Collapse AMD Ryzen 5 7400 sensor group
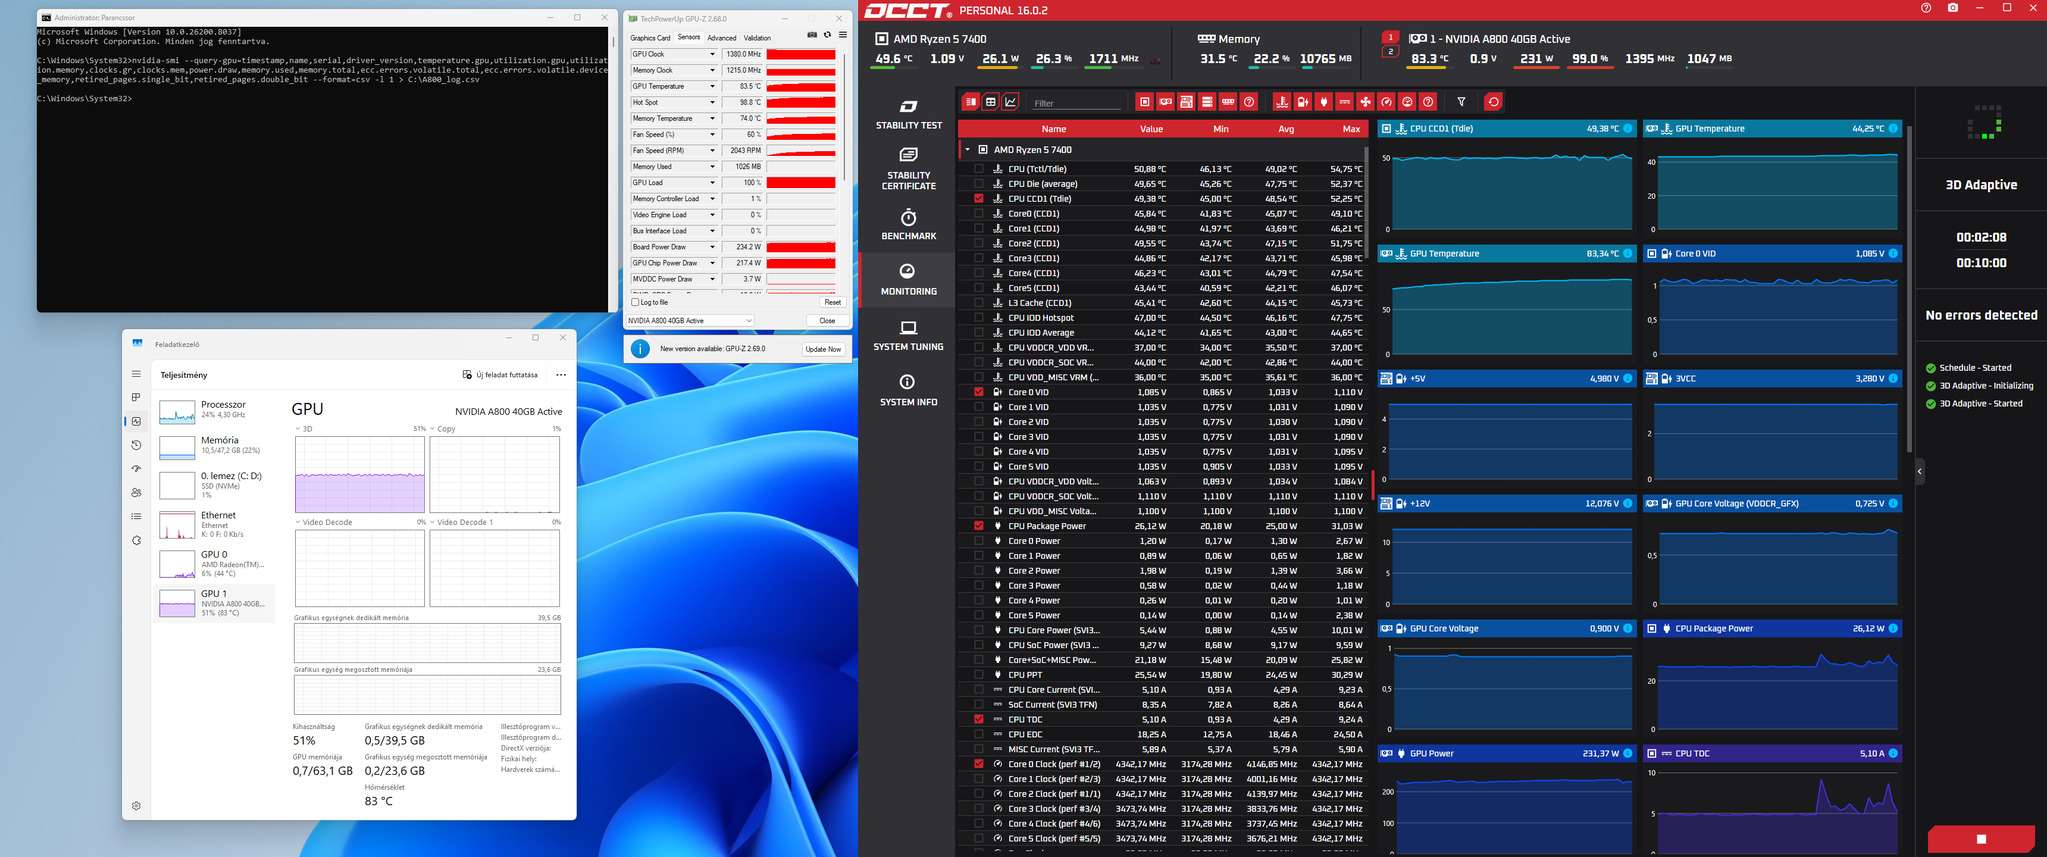The width and height of the screenshot is (2047, 857). (x=968, y=150)
